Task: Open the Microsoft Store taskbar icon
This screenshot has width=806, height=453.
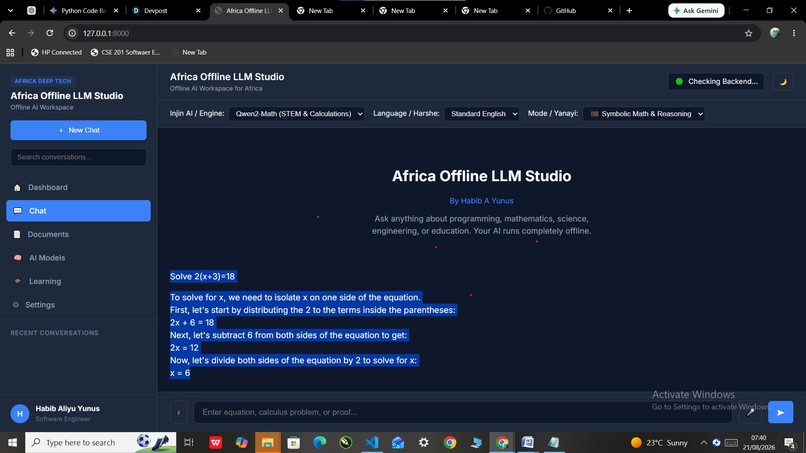Action: (x=294, y=442)
